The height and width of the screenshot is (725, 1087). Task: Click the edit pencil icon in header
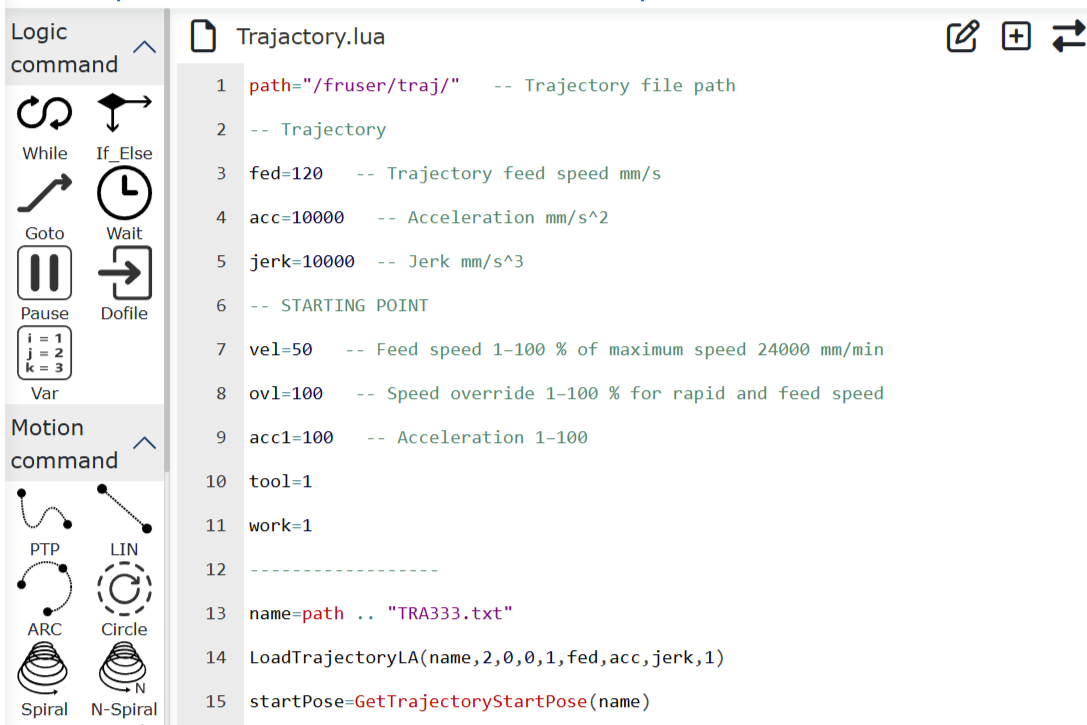point(962,37)
